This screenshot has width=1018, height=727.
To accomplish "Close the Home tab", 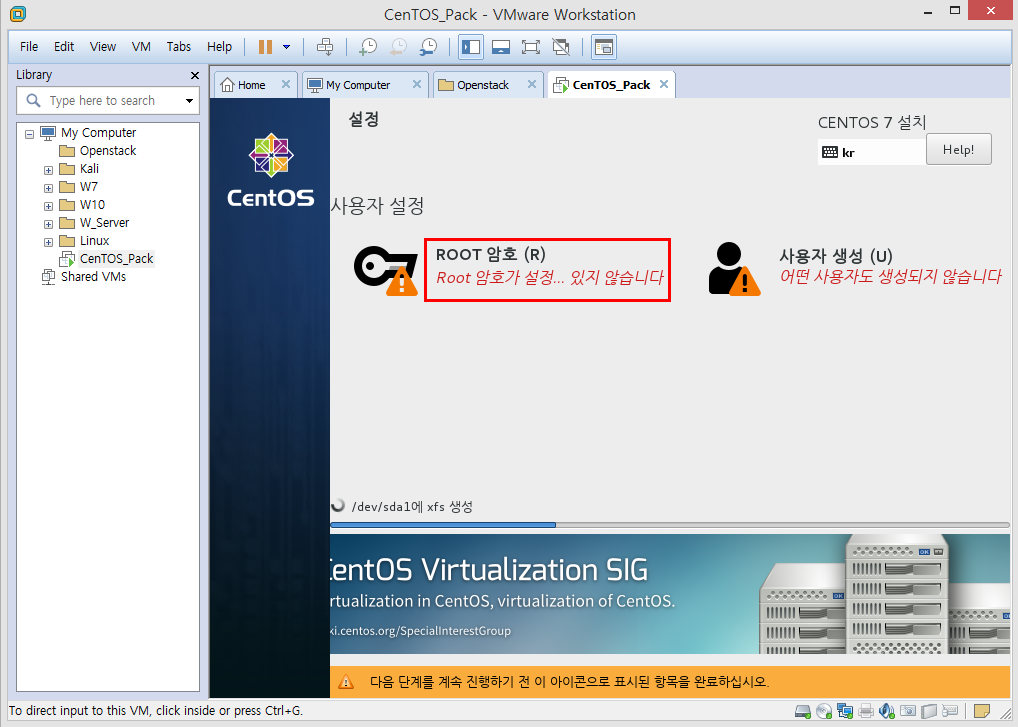I will [286, 84].
